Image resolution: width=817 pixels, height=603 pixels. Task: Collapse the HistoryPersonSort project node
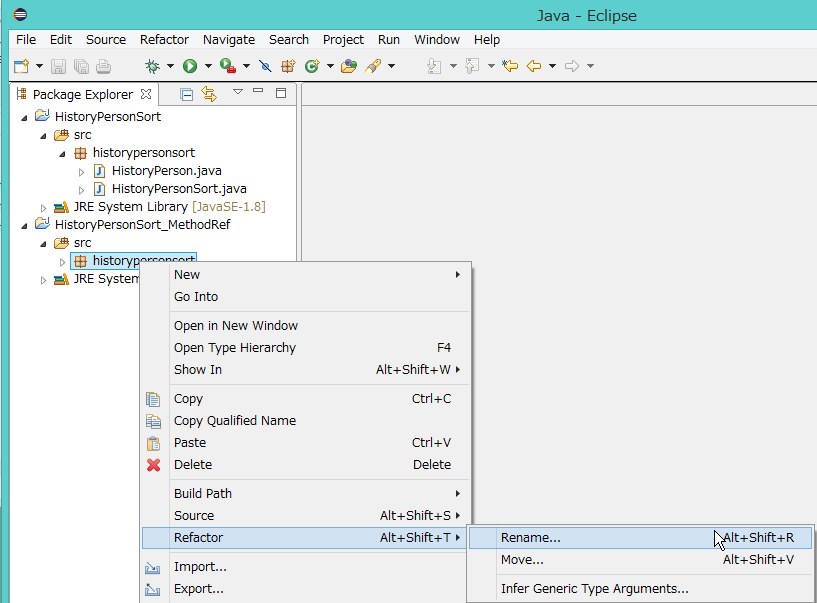(x=24, y=118)
